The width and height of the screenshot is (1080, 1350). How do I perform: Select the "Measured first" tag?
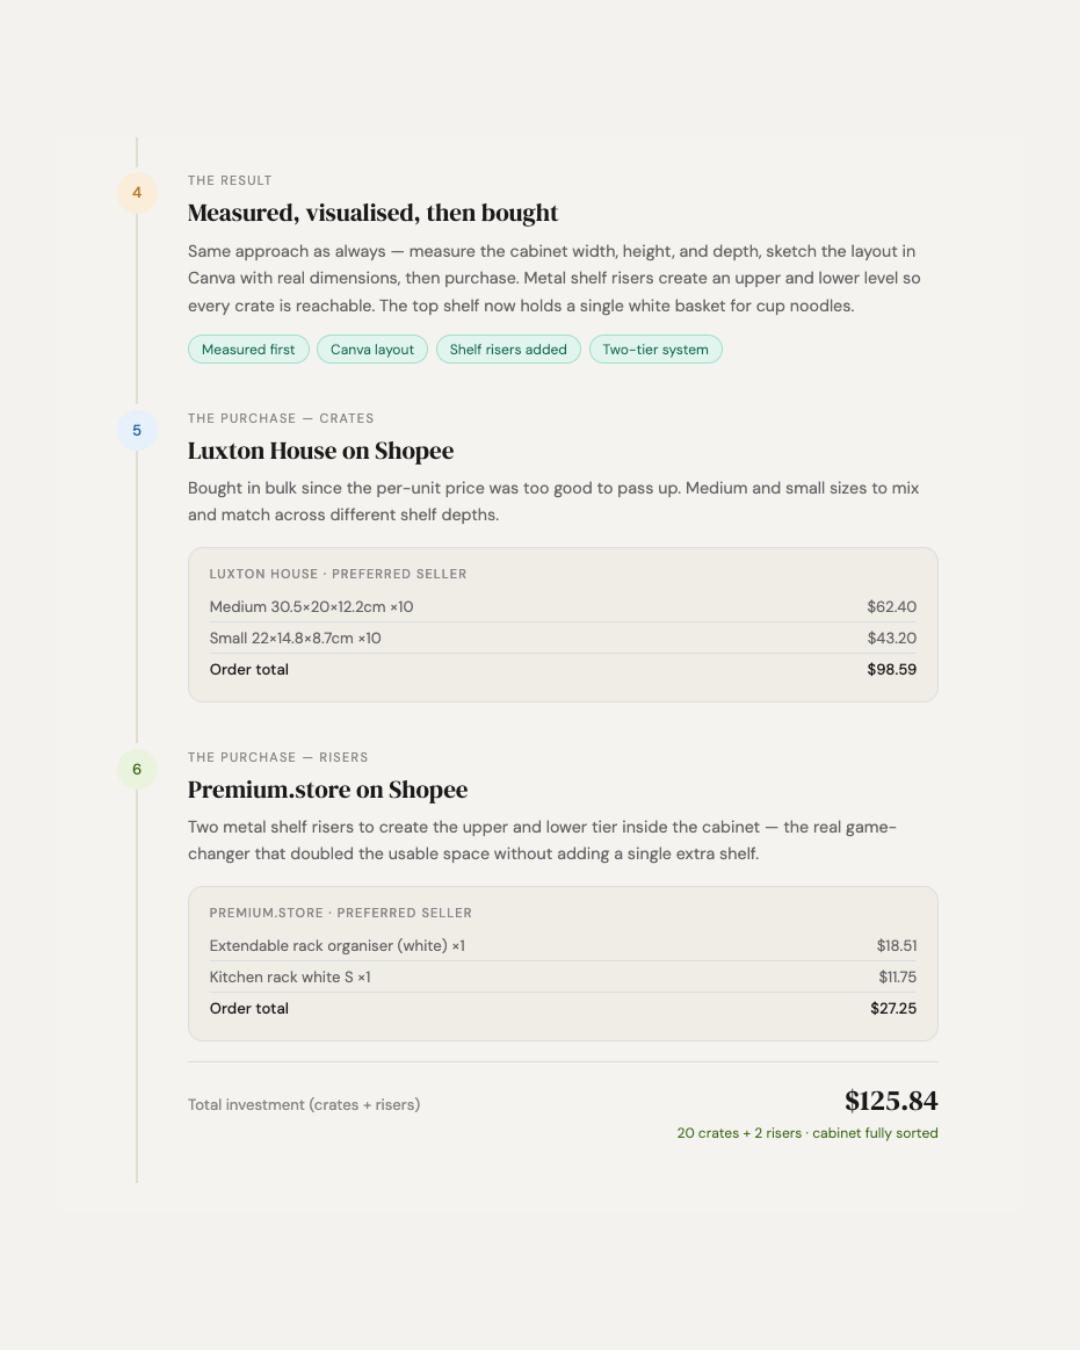(248, 349)
